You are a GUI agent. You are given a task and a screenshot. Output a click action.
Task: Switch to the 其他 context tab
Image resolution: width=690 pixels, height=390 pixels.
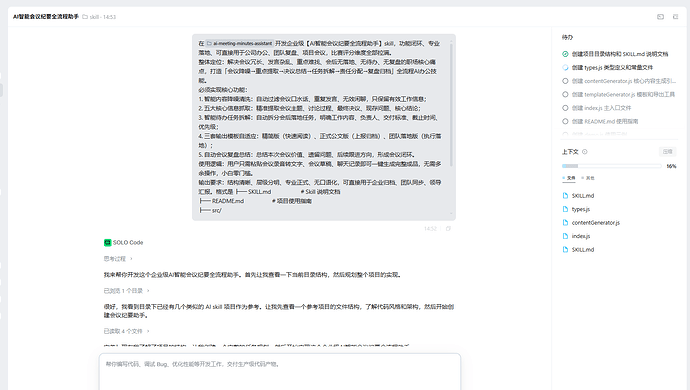(x=588, y=178)
